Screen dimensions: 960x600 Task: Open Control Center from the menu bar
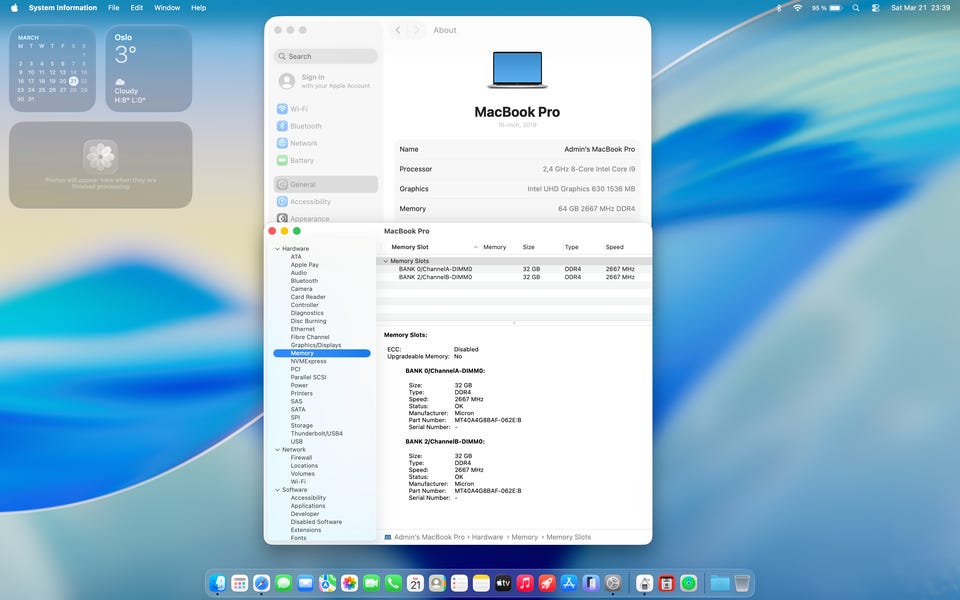[875, 8]
